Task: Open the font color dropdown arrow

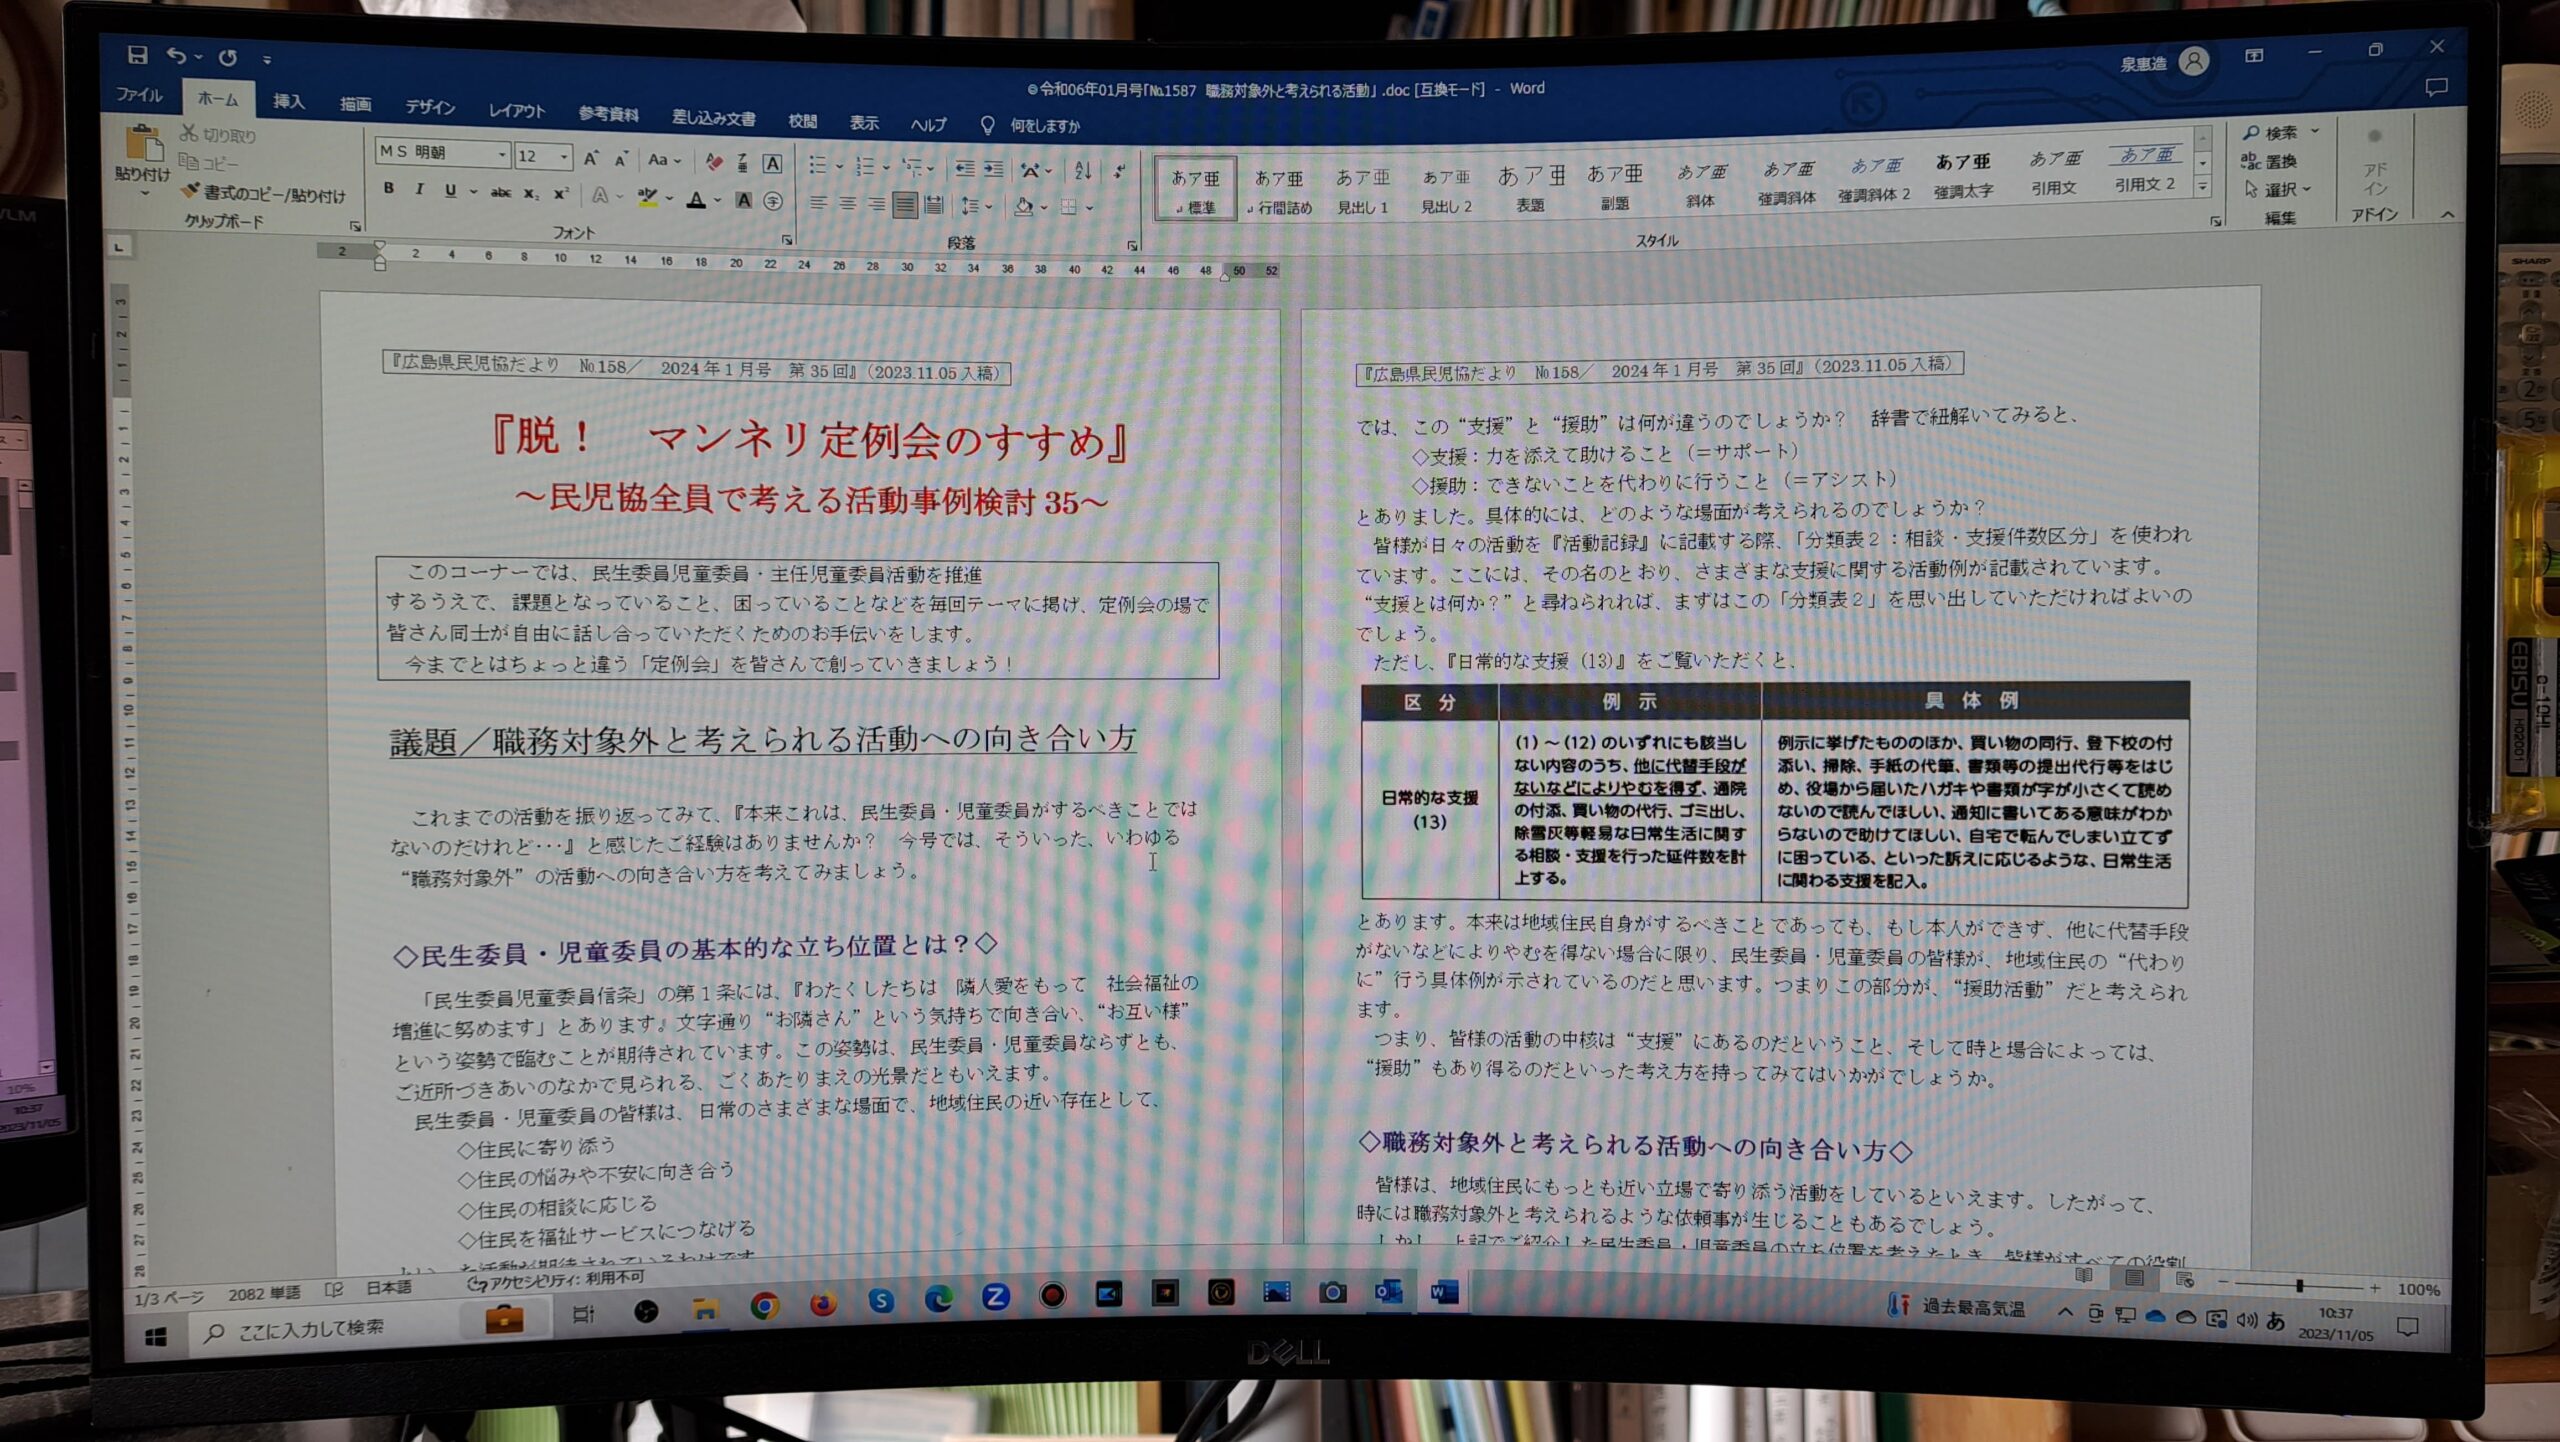Action: pyautogui.click(x=717, y=201)
